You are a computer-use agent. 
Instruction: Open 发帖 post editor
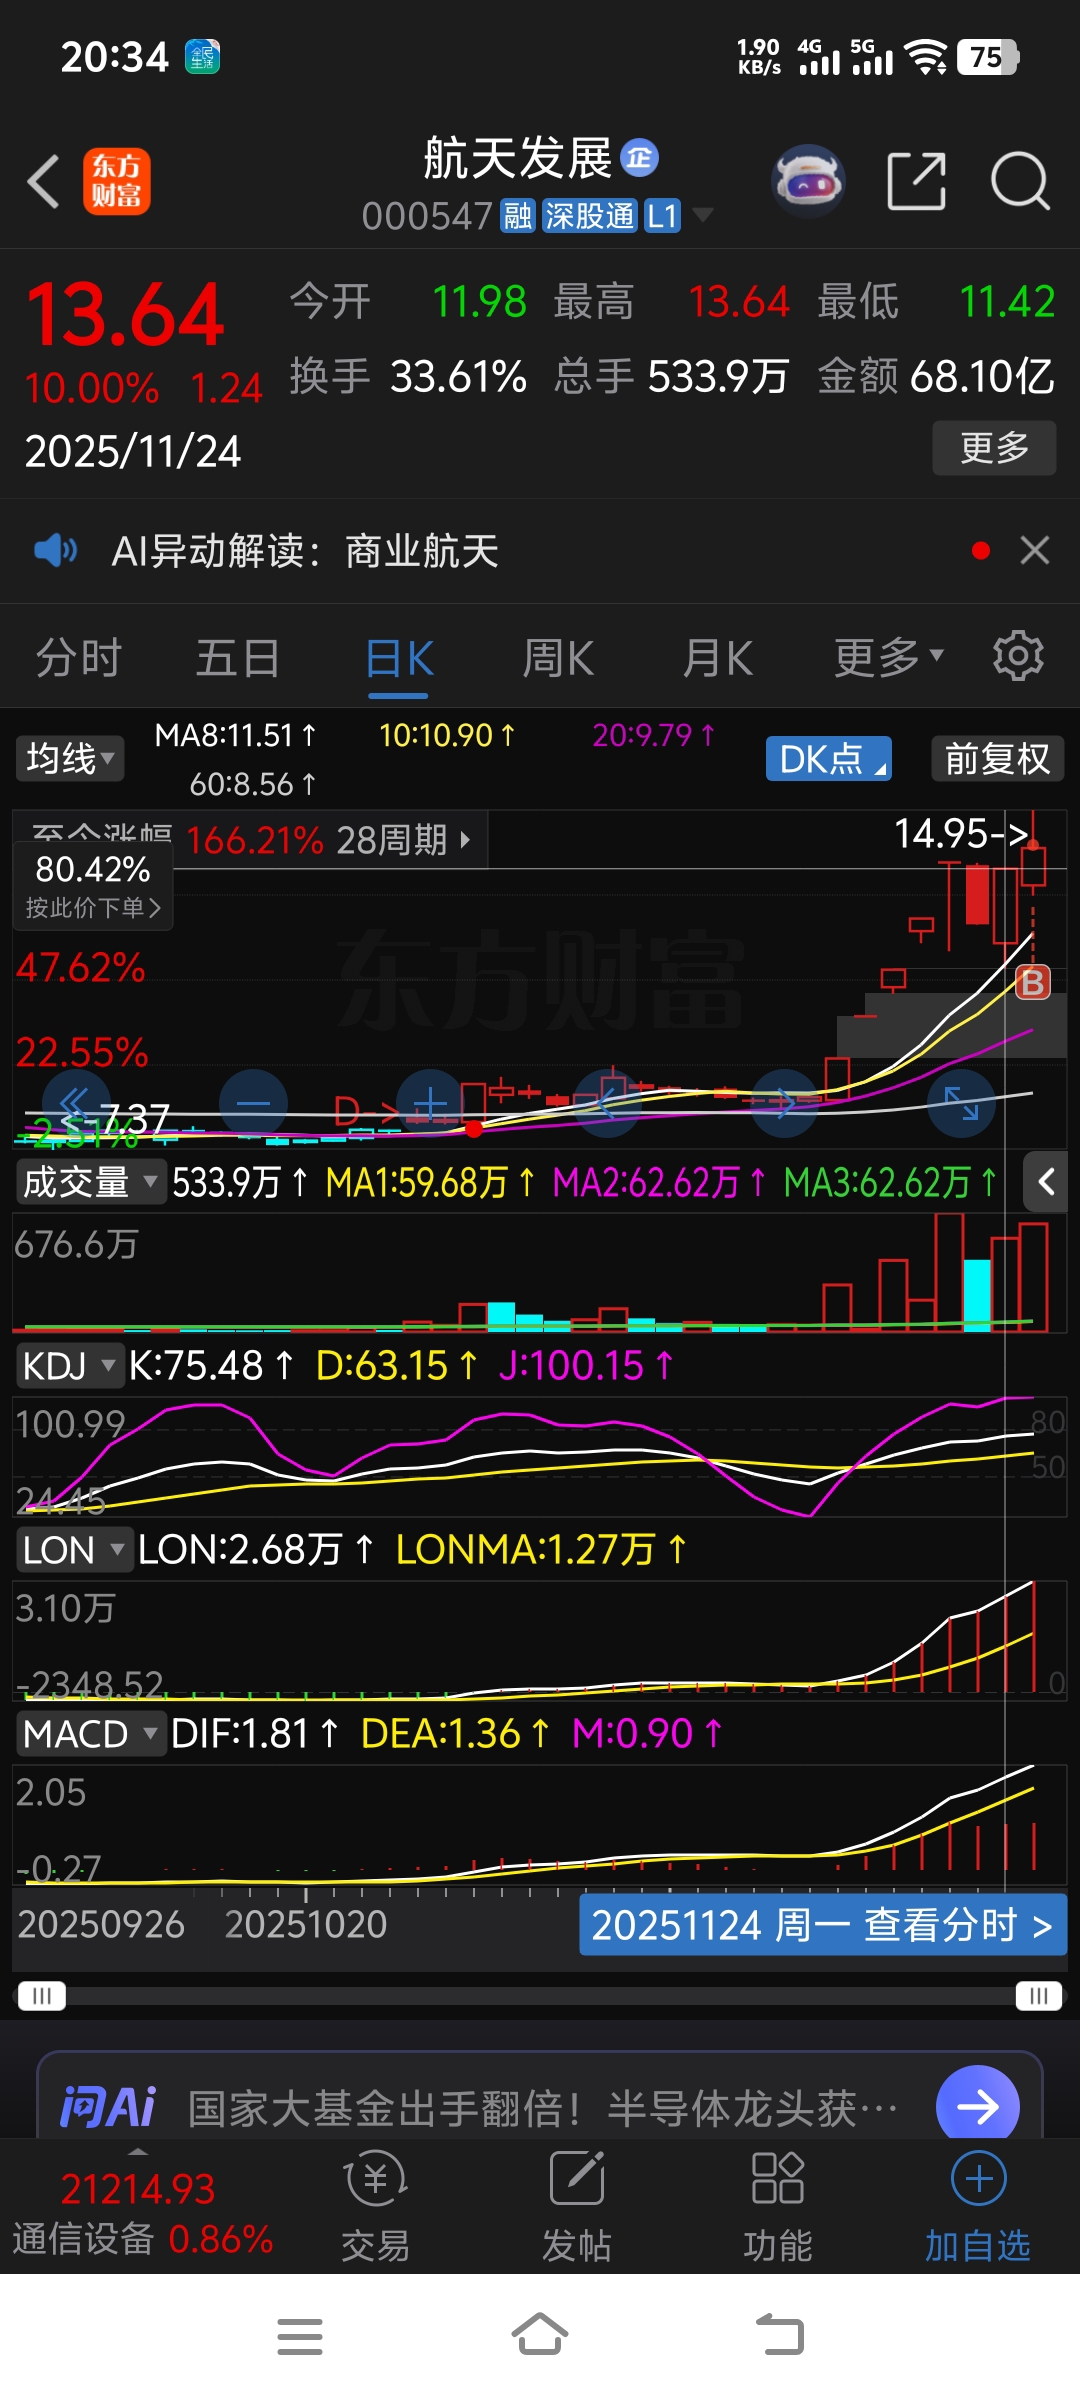[576, 2207]
